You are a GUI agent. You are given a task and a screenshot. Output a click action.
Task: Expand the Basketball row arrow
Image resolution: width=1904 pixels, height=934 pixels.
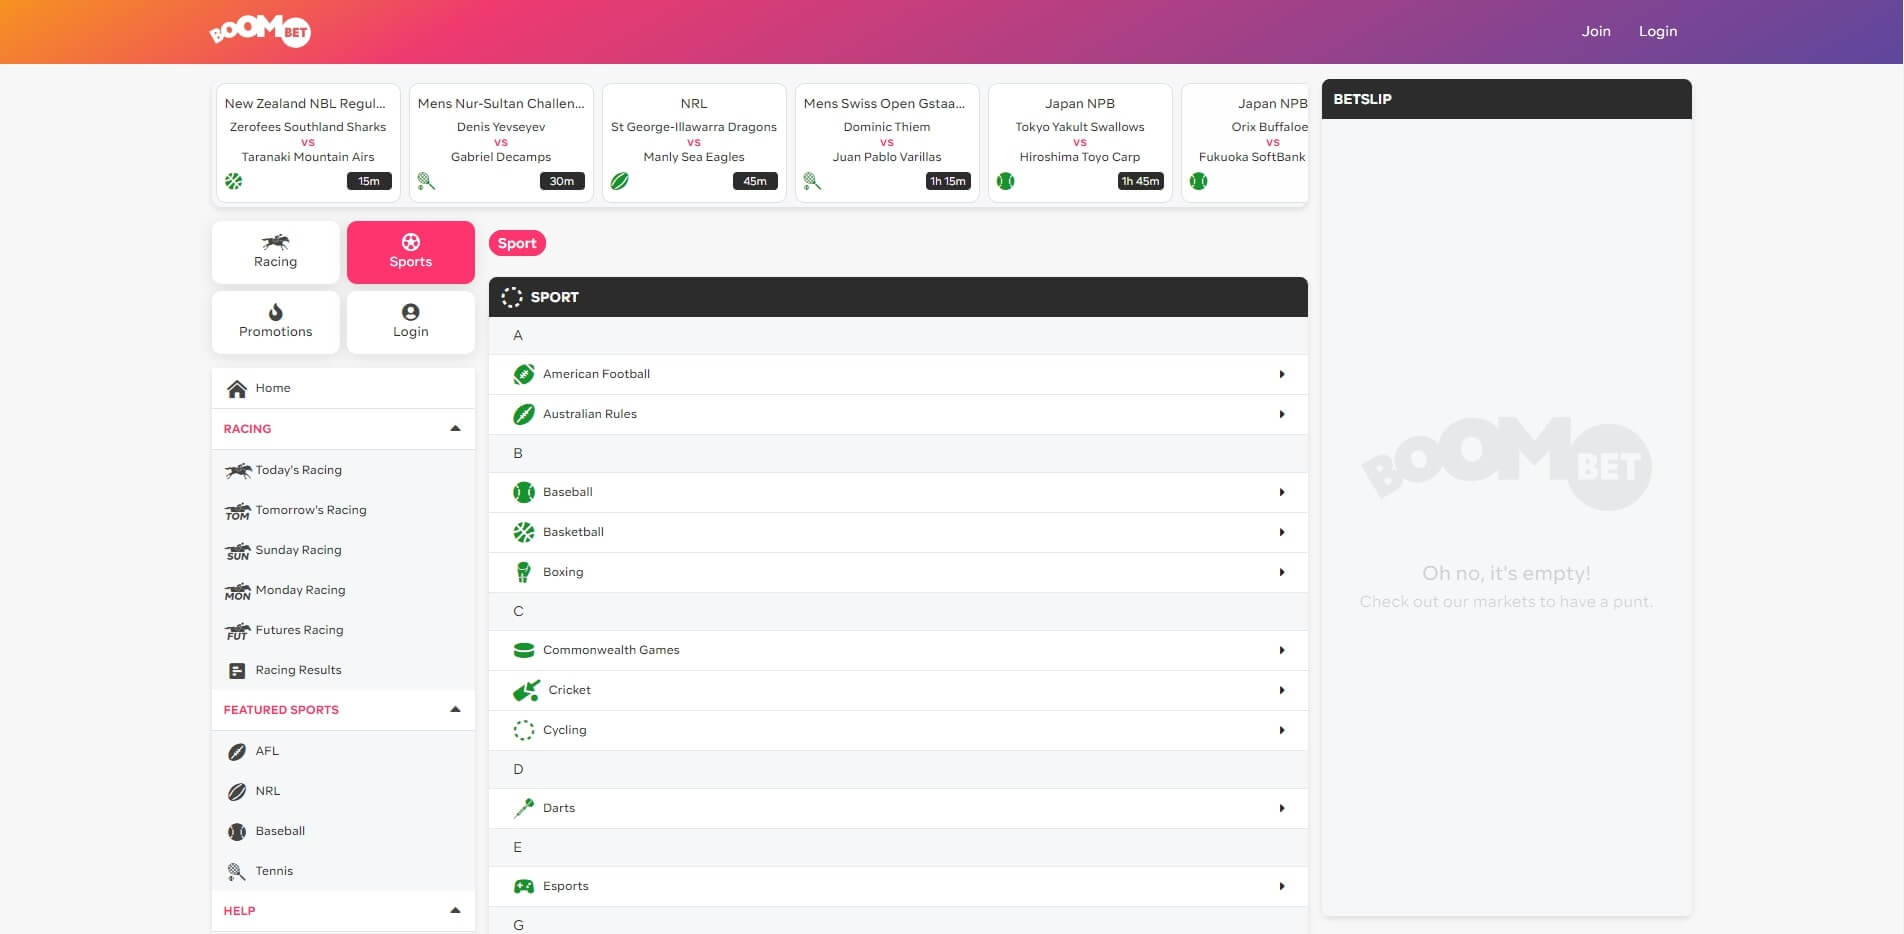tap(1282, 532)
